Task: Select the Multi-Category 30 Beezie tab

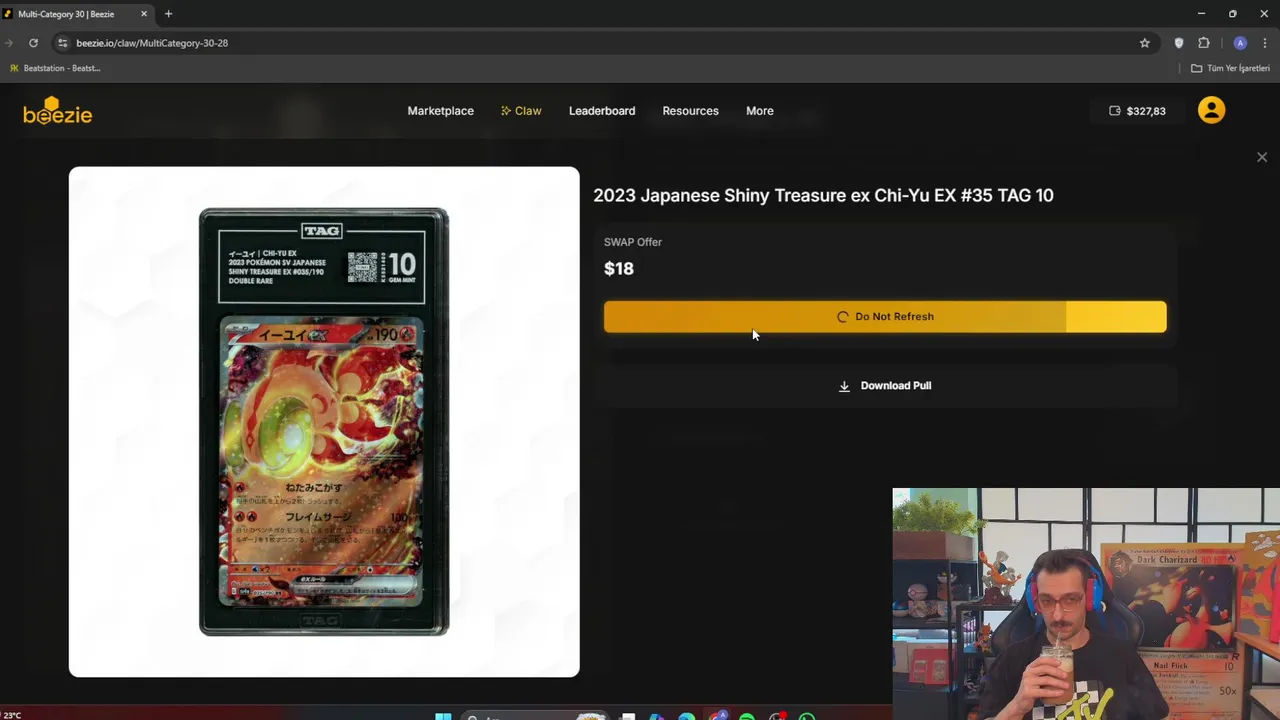Action: [x=76, y=14]
